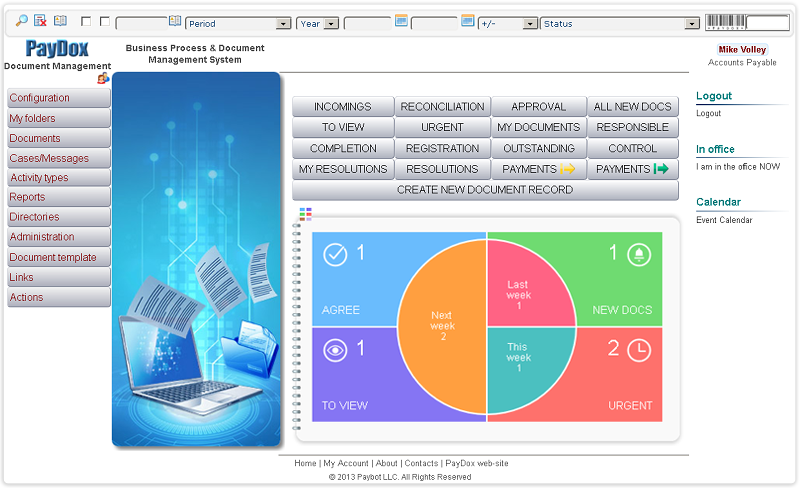The width and height of the screenshot is (800, 488).
Task: Click the colored grid icon above dashboard
Action: tap(305, 213)
